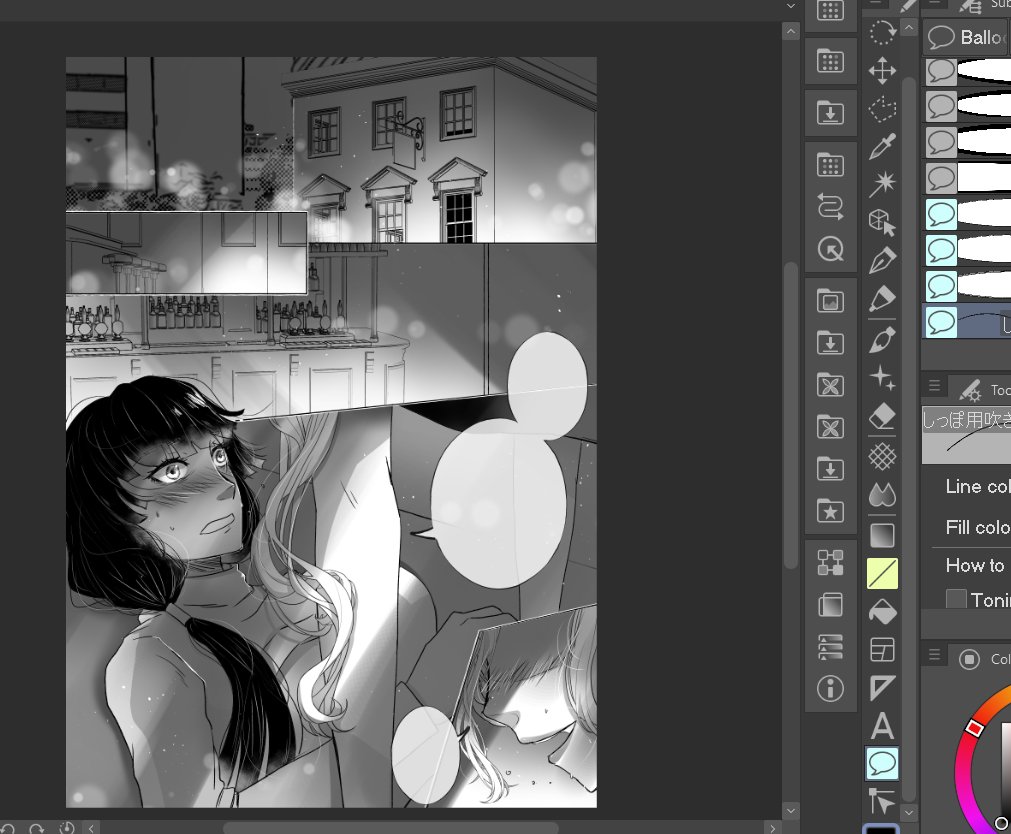Select the Pen nib tool
Viewport: 1011px width, 834px height.
click(882, 260)
